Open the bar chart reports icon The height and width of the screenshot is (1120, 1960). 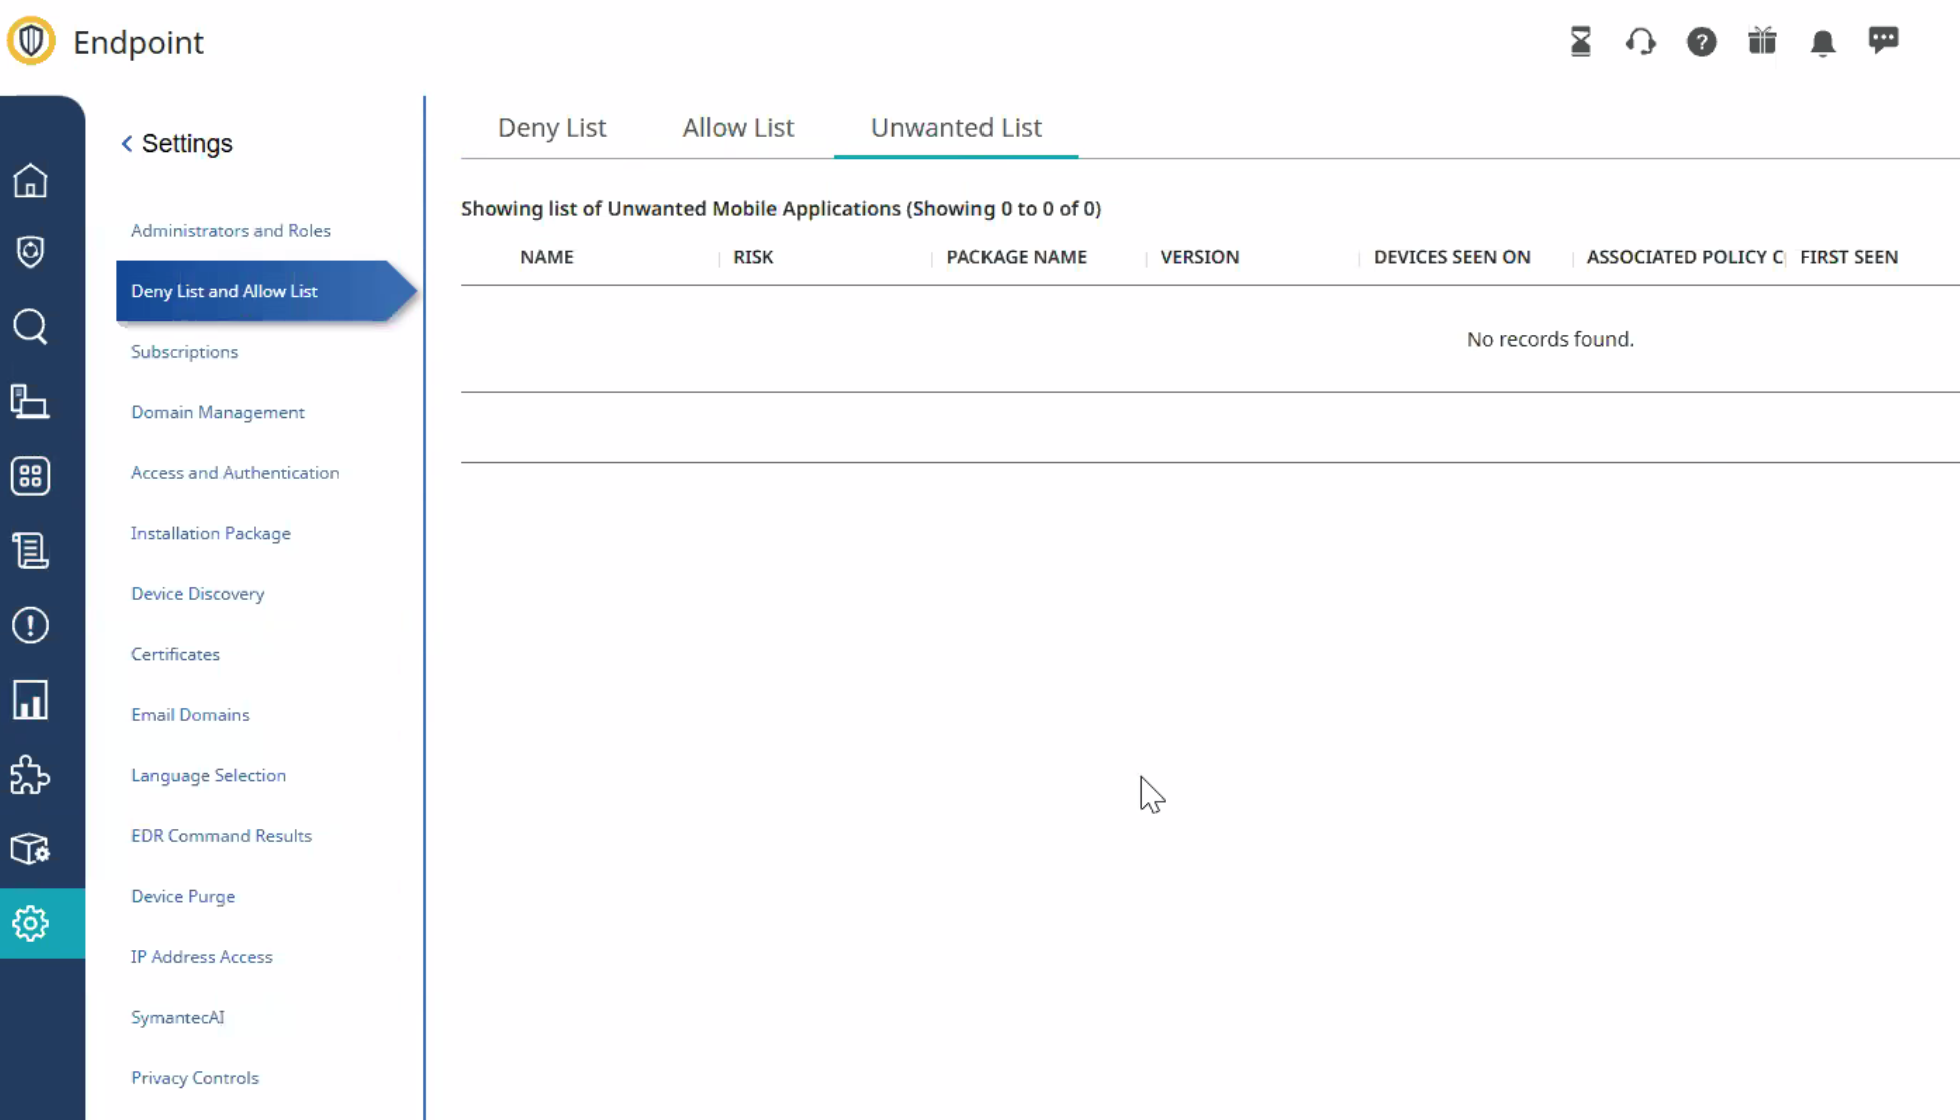(x=30, y=700)
